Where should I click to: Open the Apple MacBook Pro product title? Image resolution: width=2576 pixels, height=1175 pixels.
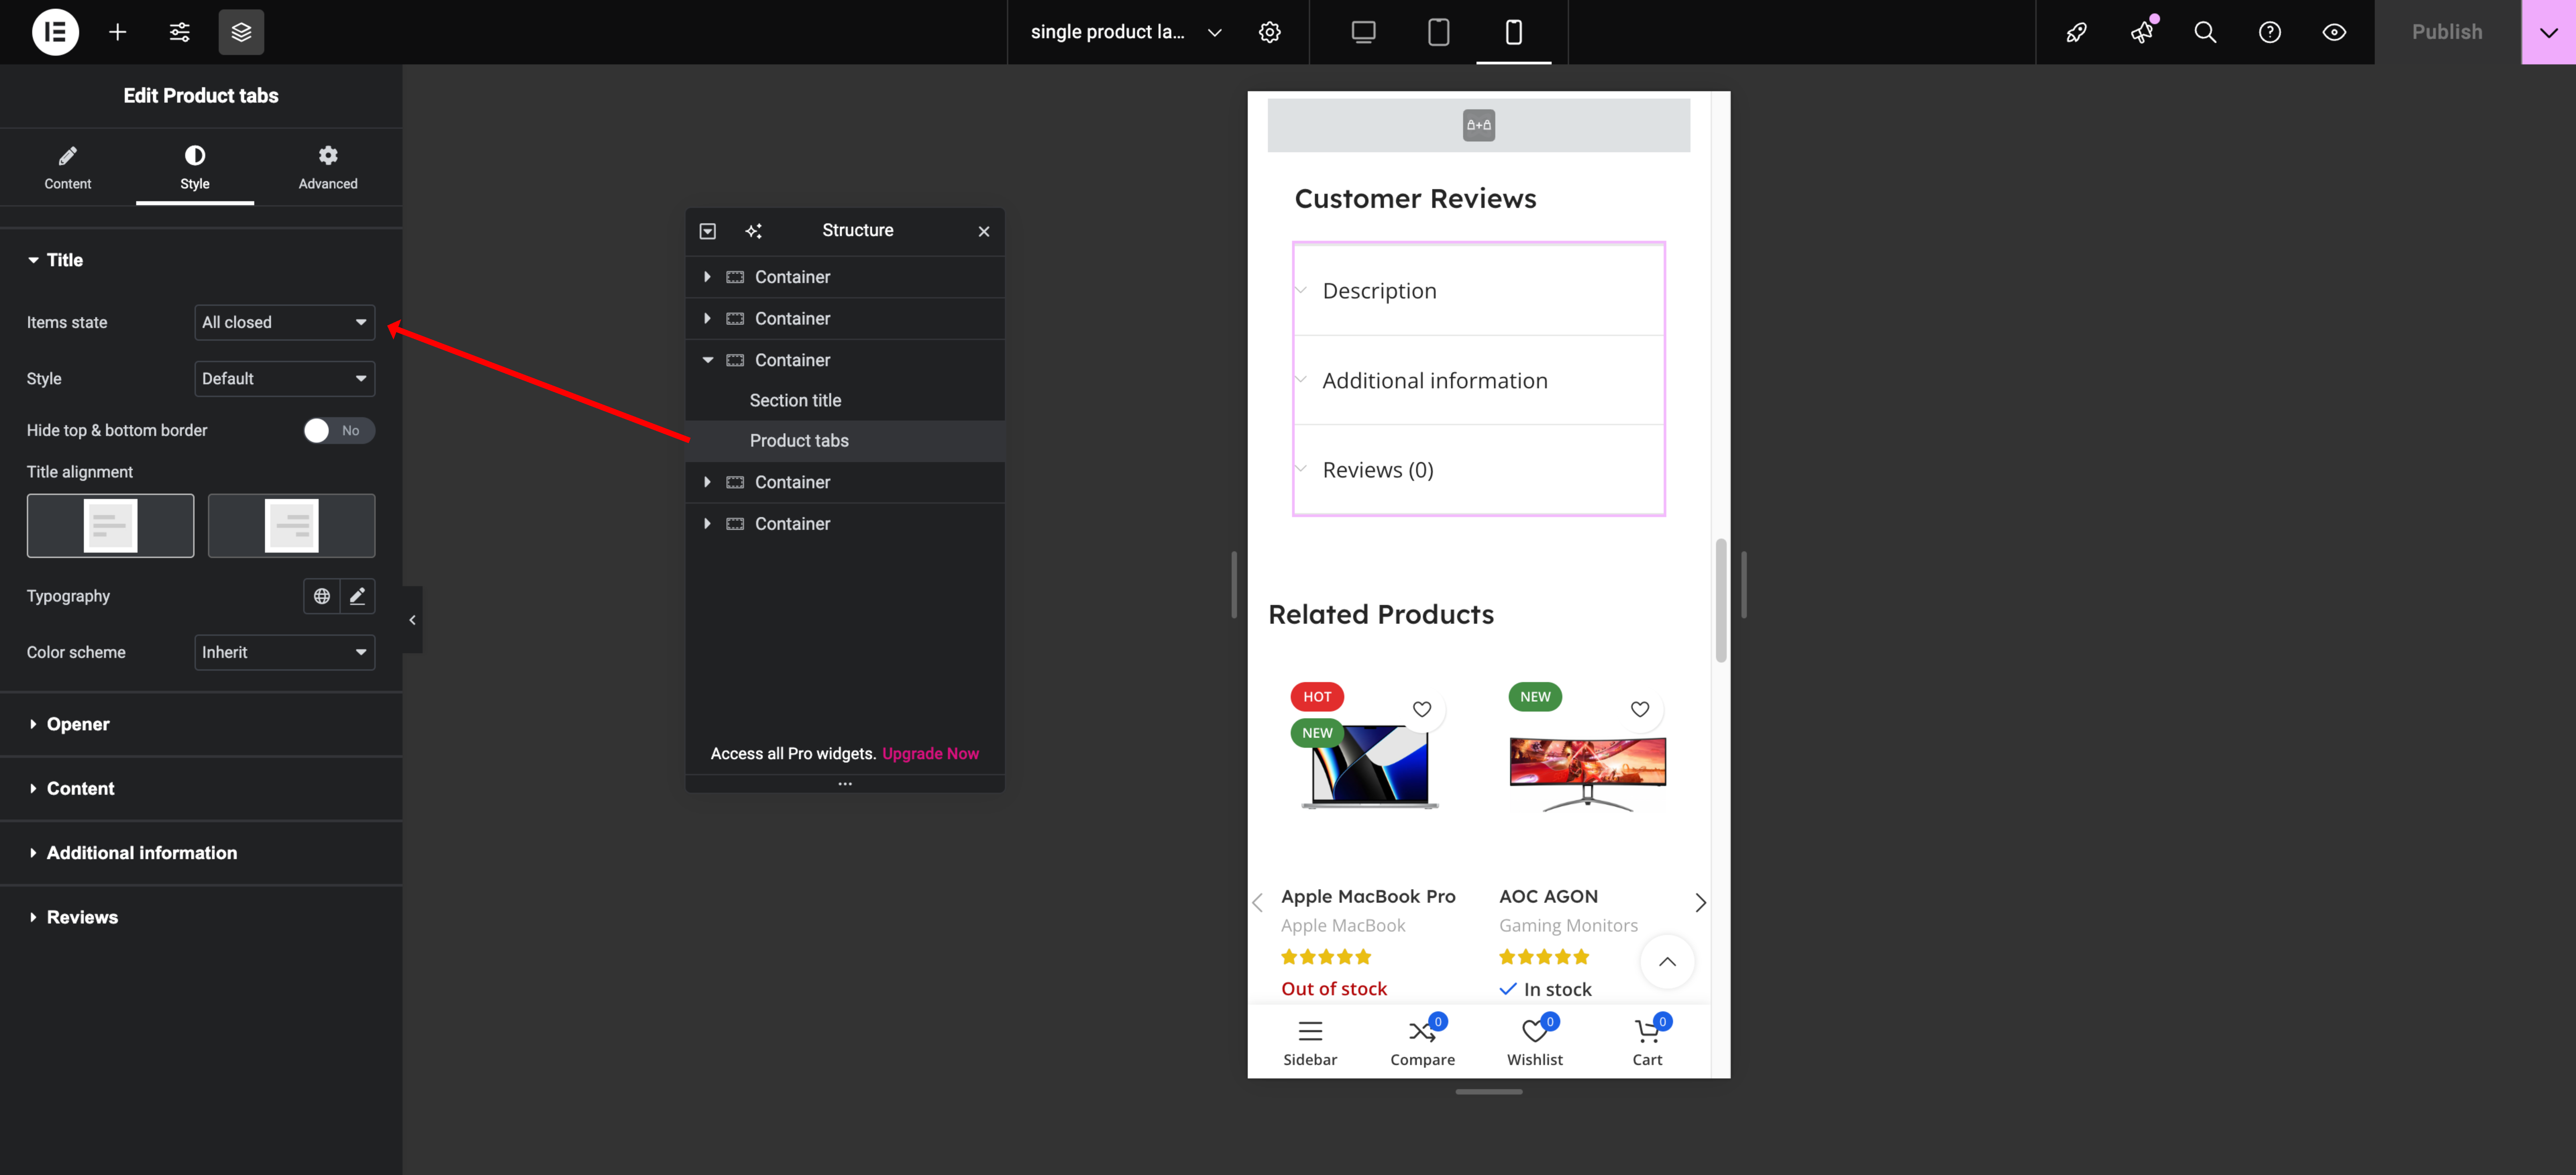[x=1368, y=897]
